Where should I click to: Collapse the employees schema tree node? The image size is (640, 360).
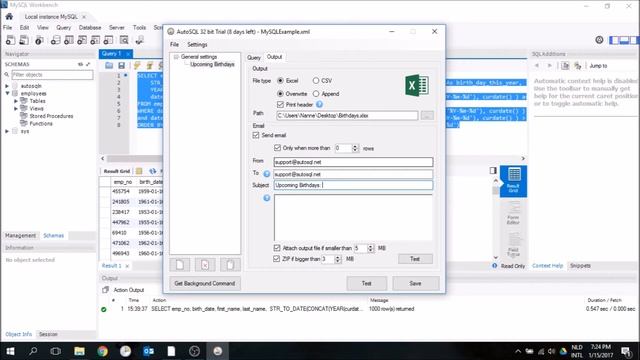click(7, 93)
